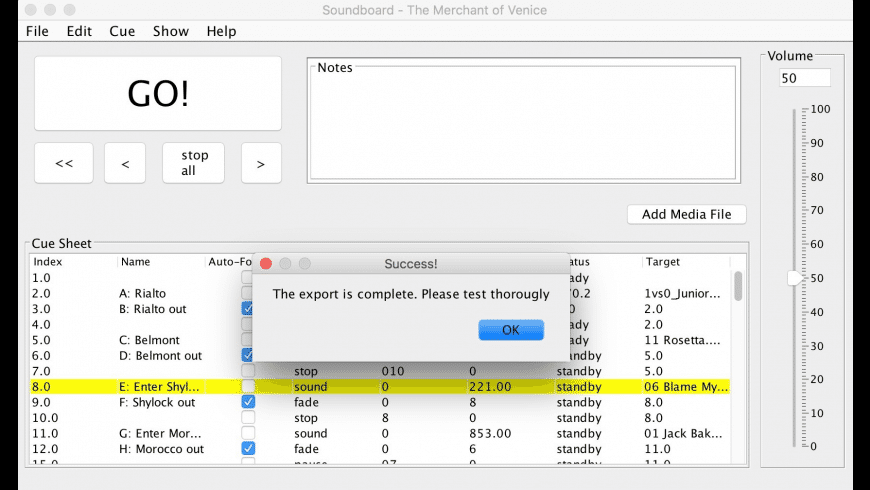Click the fade type cell in row 9.0

pyautogui.click(x=306, y=402)
